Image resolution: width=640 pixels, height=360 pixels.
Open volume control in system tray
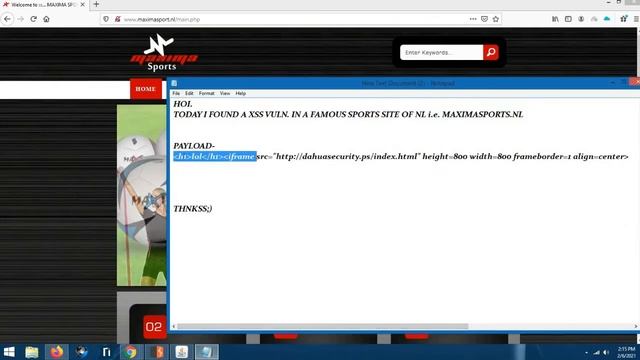(607, 353)
